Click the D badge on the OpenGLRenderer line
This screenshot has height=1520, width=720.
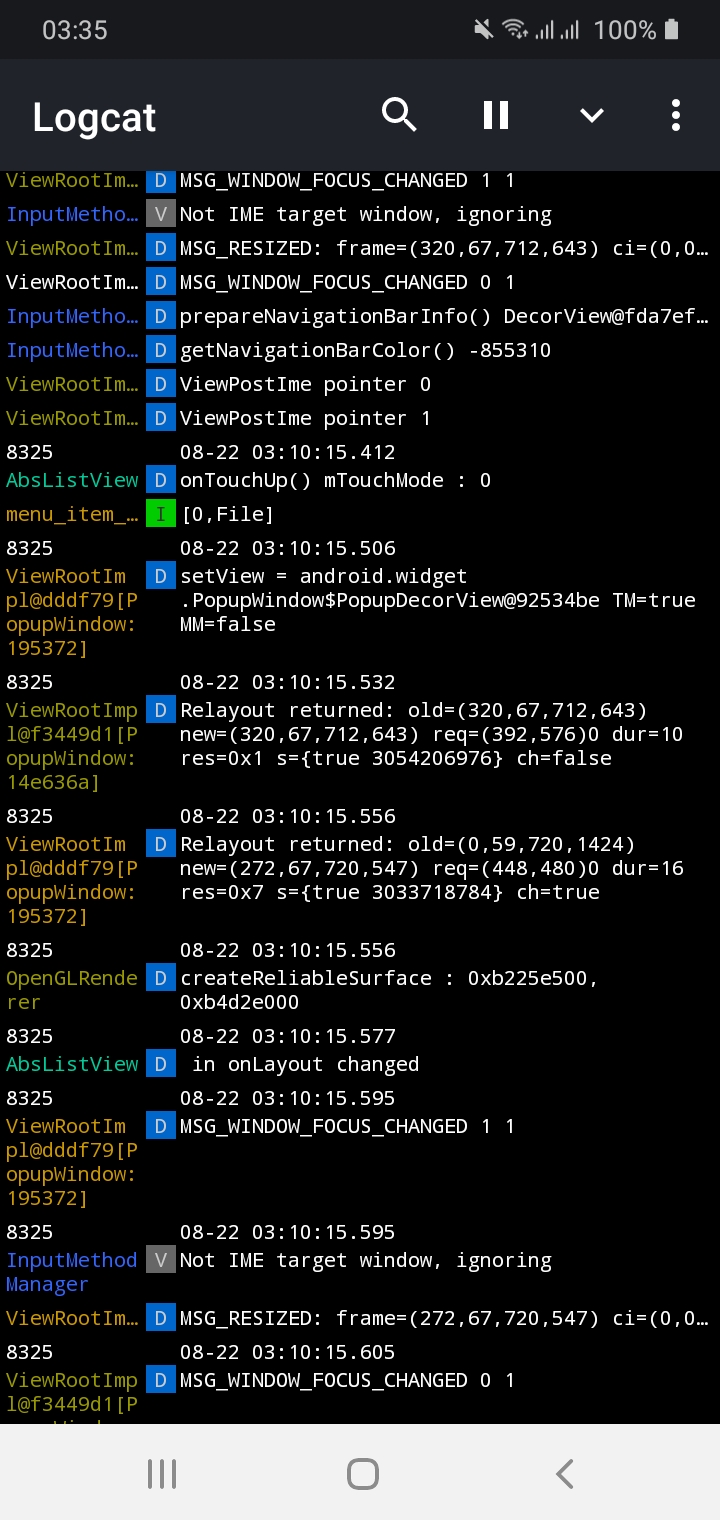[160, 978]
